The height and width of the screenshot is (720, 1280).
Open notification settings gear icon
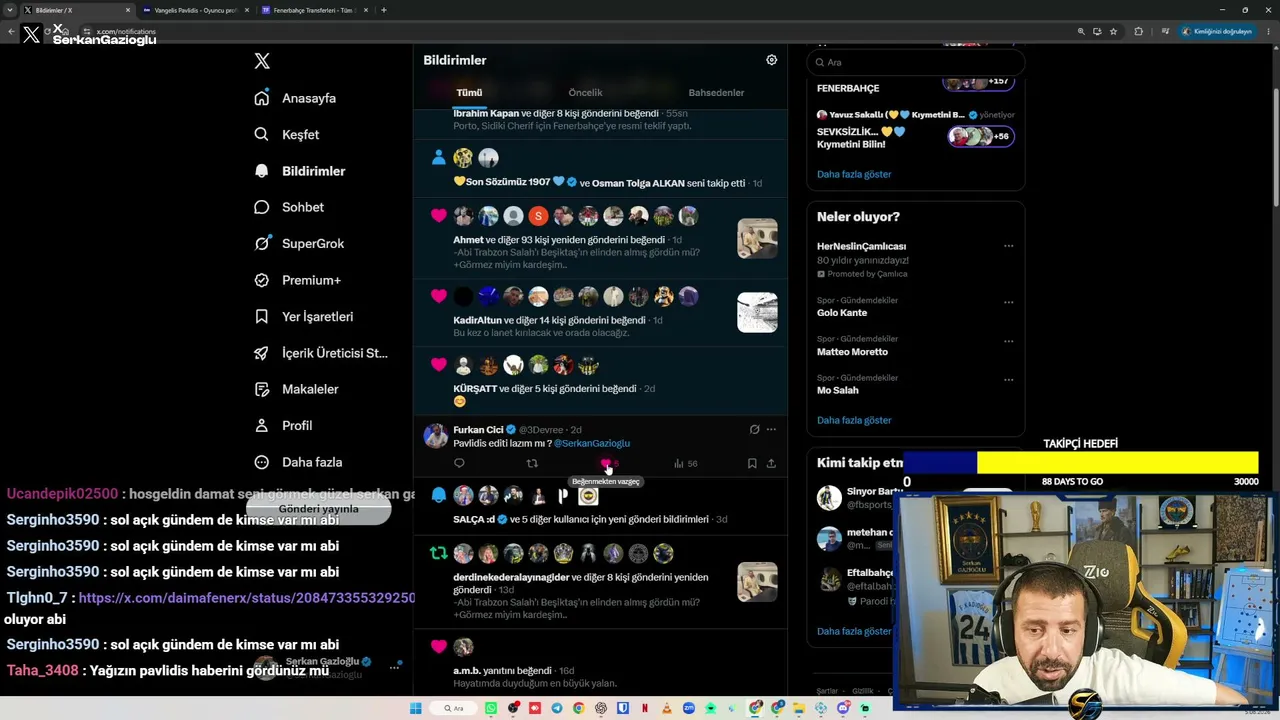click(771, 60)
